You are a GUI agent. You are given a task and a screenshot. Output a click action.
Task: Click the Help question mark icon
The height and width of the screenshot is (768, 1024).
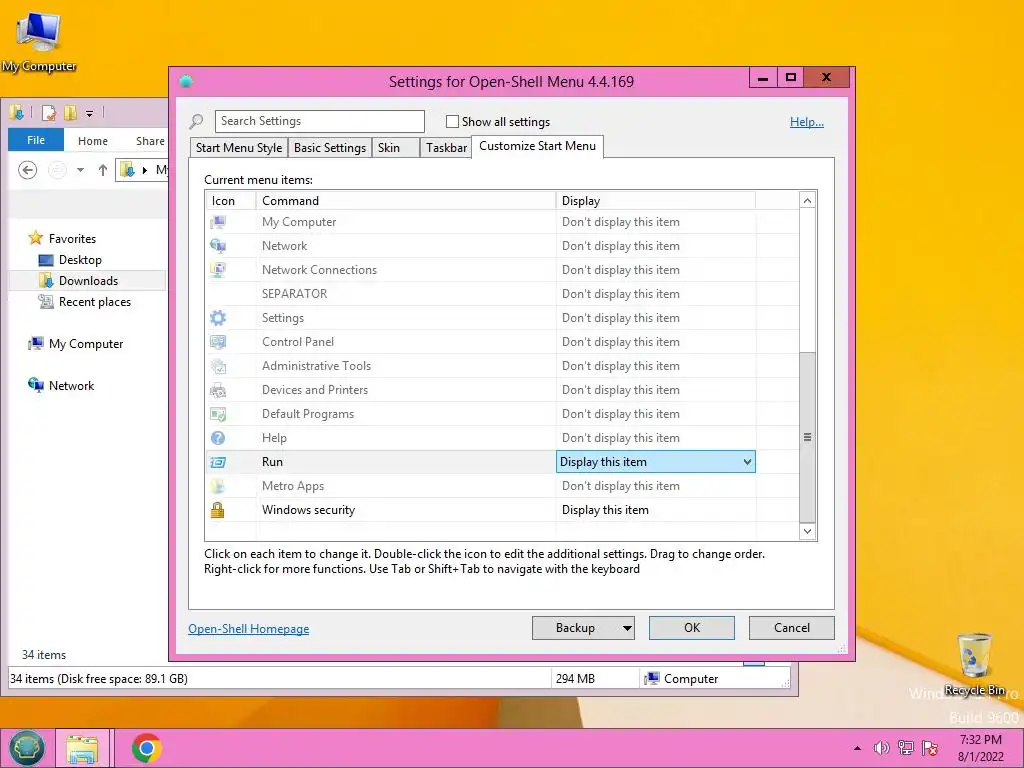pos(218,438)
